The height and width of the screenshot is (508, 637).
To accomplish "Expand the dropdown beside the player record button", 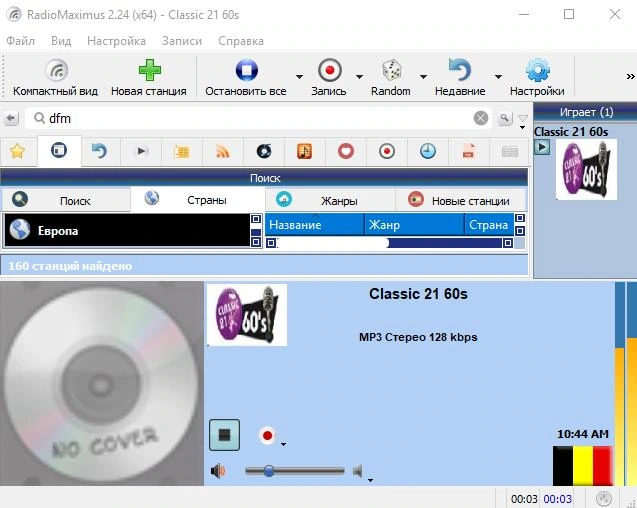I will coord(283,444).
